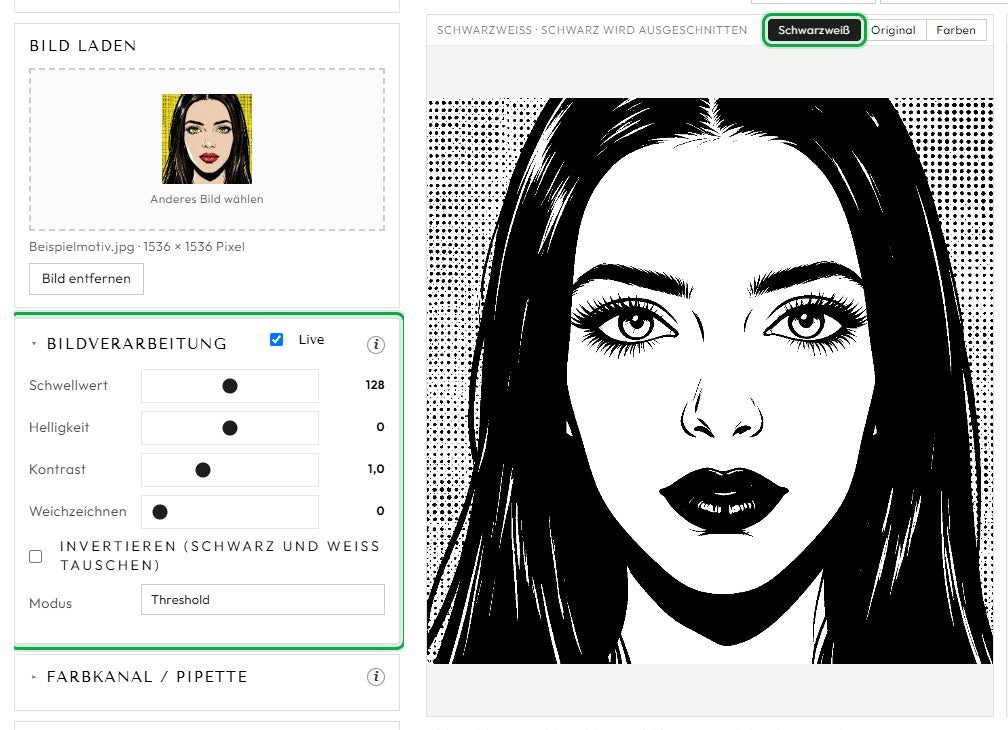Open info for Farbkanal / Pipette section
This screenshot has height=730, width=1008.
click(376, 677)
